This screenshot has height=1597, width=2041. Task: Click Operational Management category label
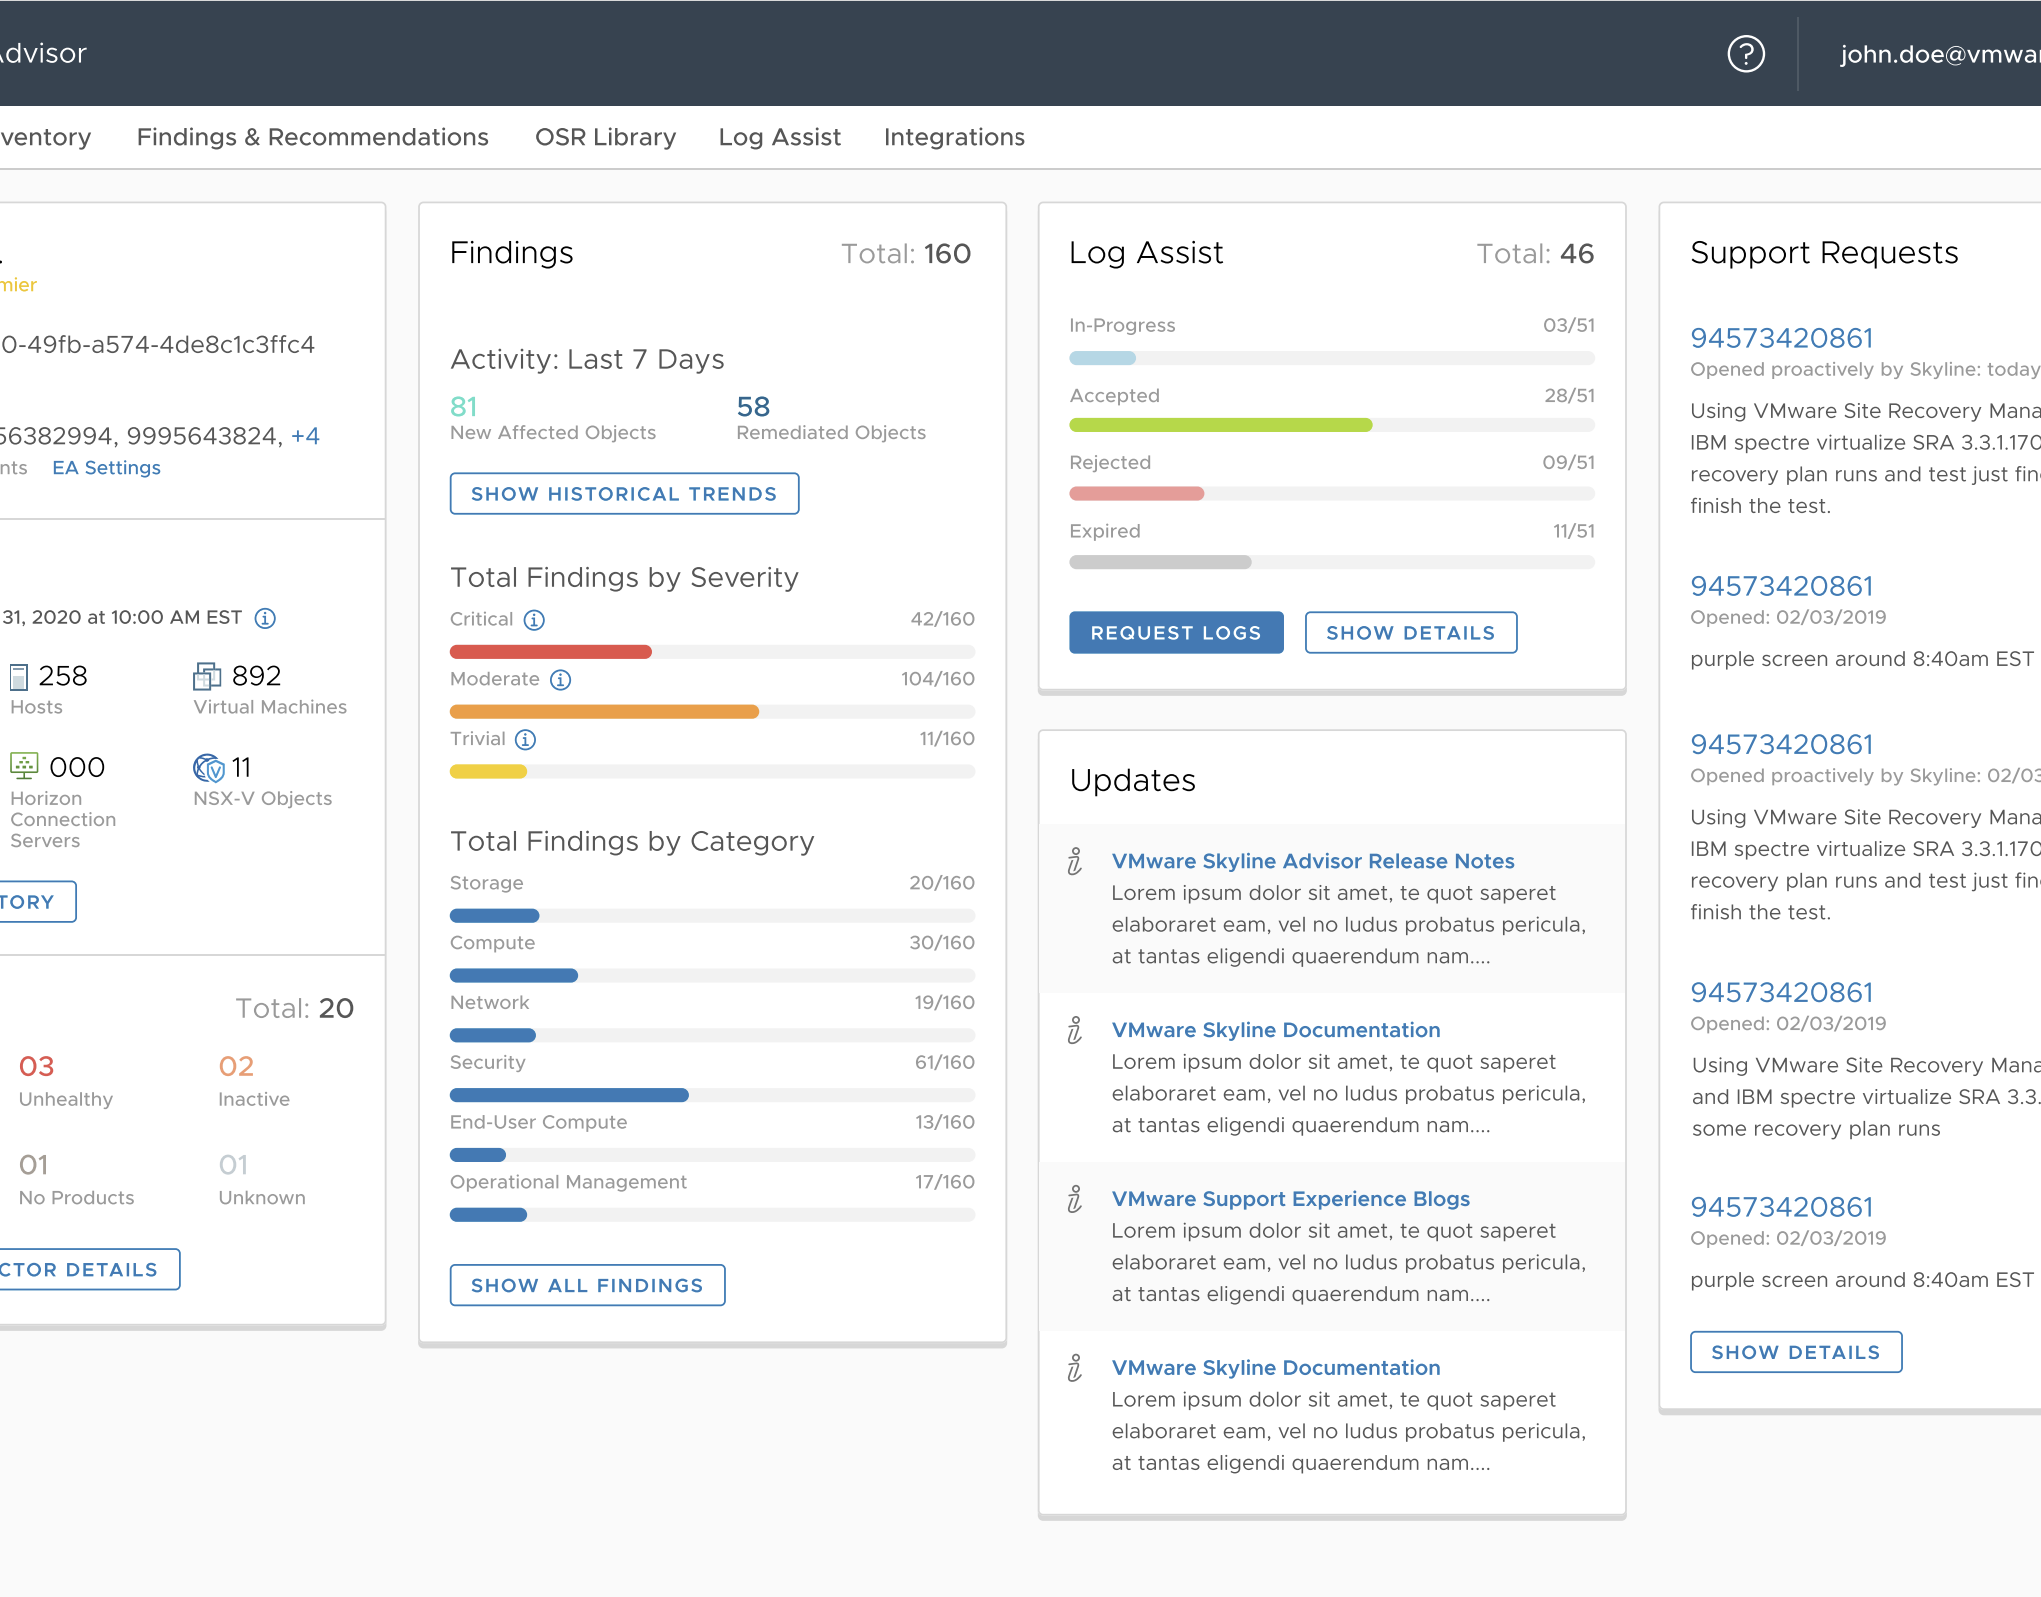(x=568, y=1182)
